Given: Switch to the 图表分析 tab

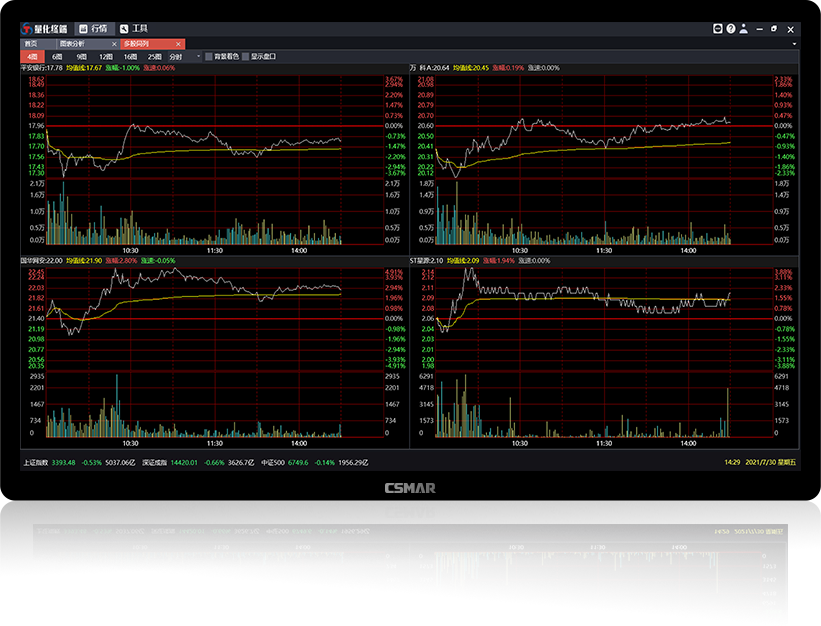Looking at the screenshot, I should [x=73, y=44].
